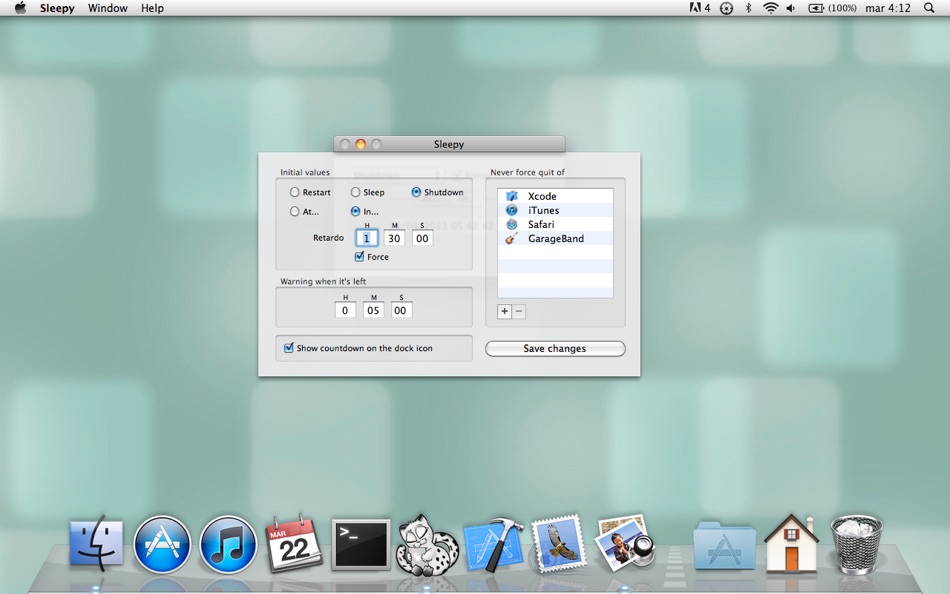Open Spotlight search magnifier
Image resolution: width=950 pixels, height=594 pixels.
tap(929, 8)
